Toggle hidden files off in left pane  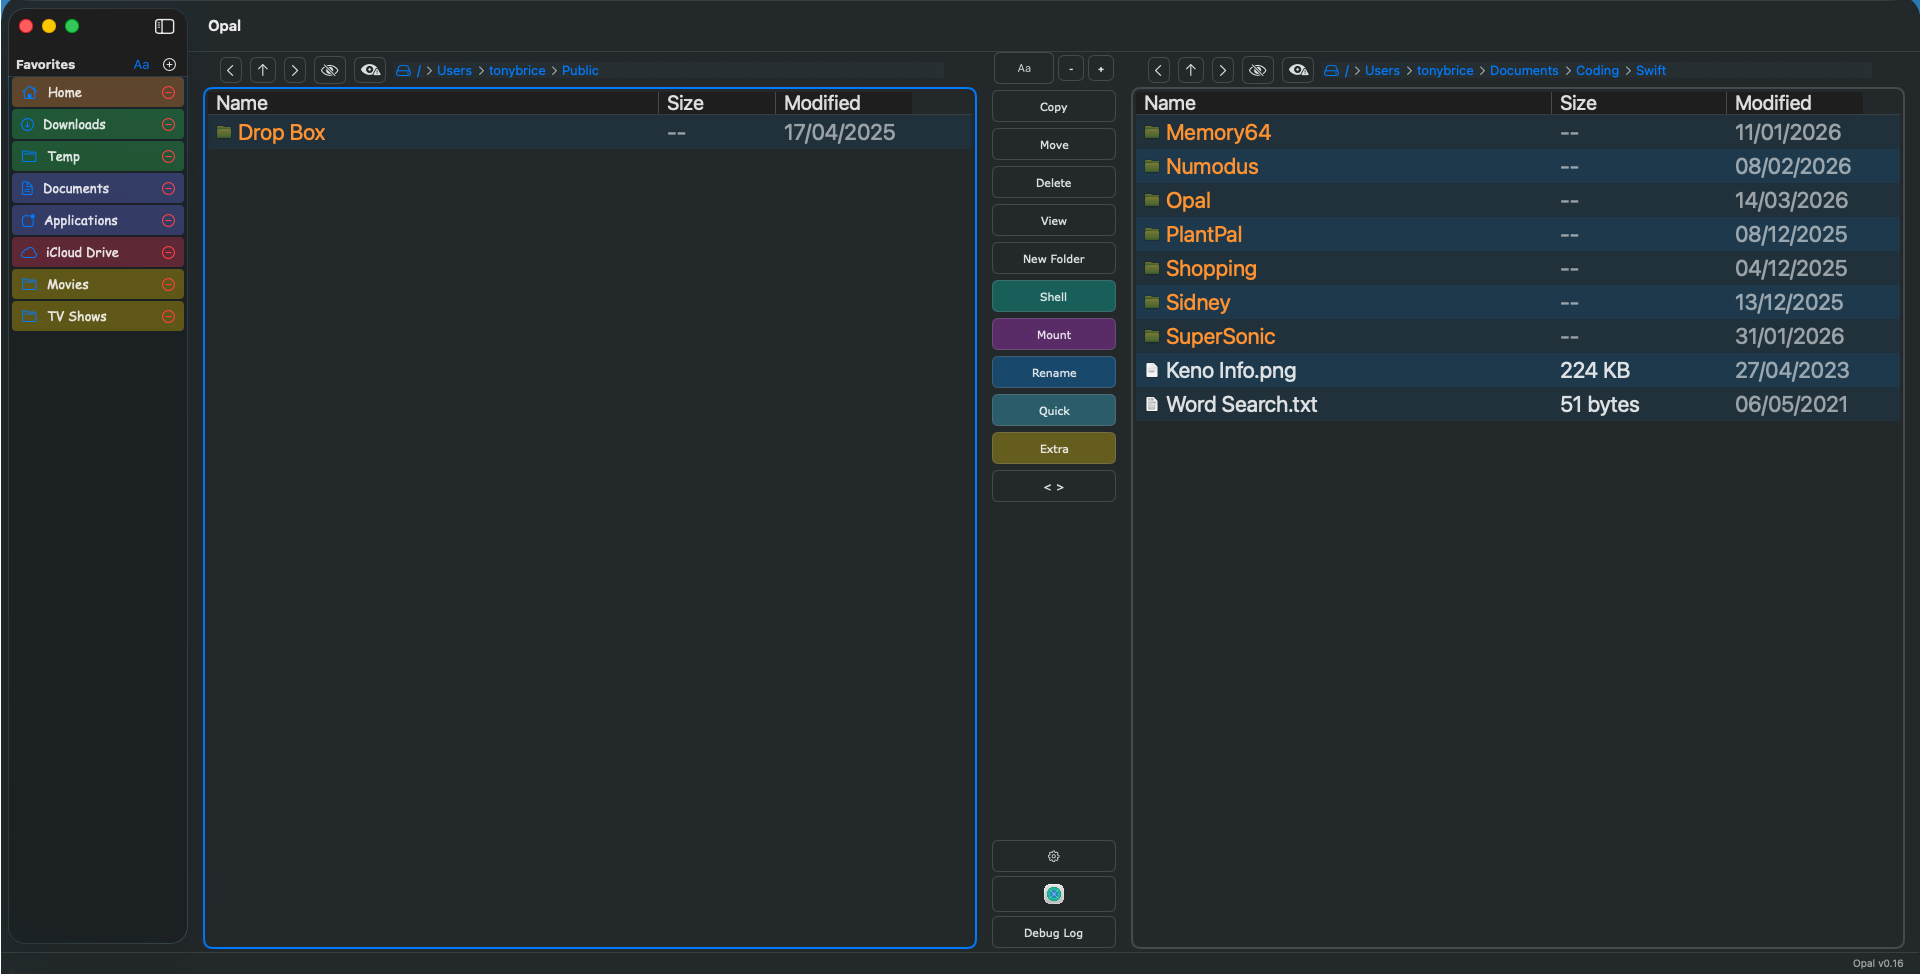[x=329, y=70]
